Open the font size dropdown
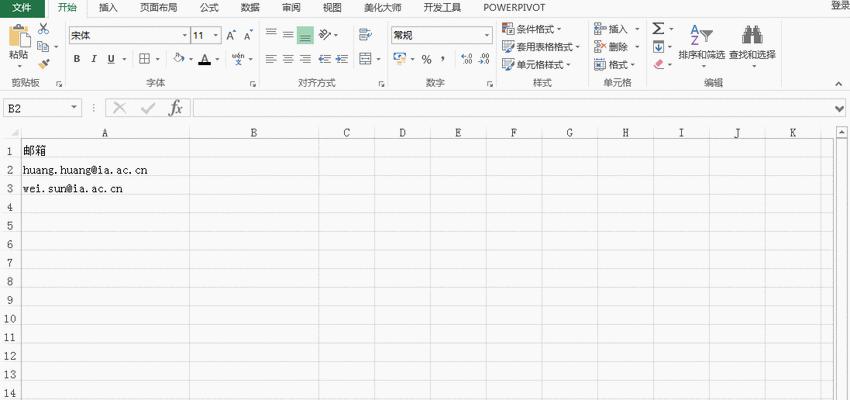The height and width of the screenshot is (400, 850). 216,36
